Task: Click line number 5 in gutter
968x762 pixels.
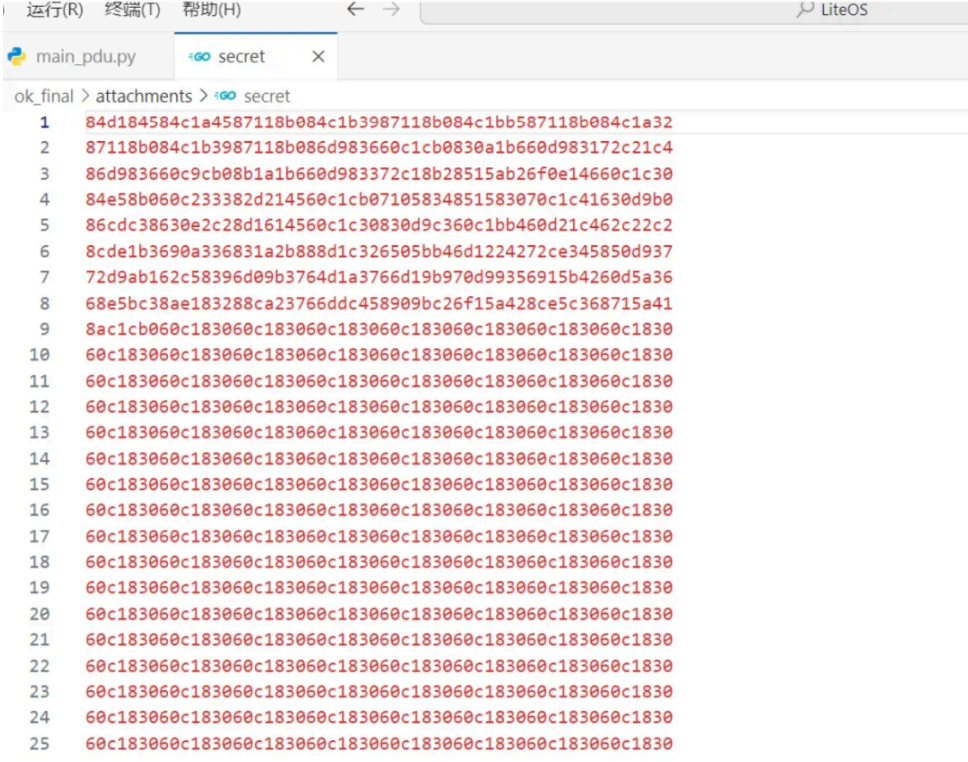Action: (44, 225)
